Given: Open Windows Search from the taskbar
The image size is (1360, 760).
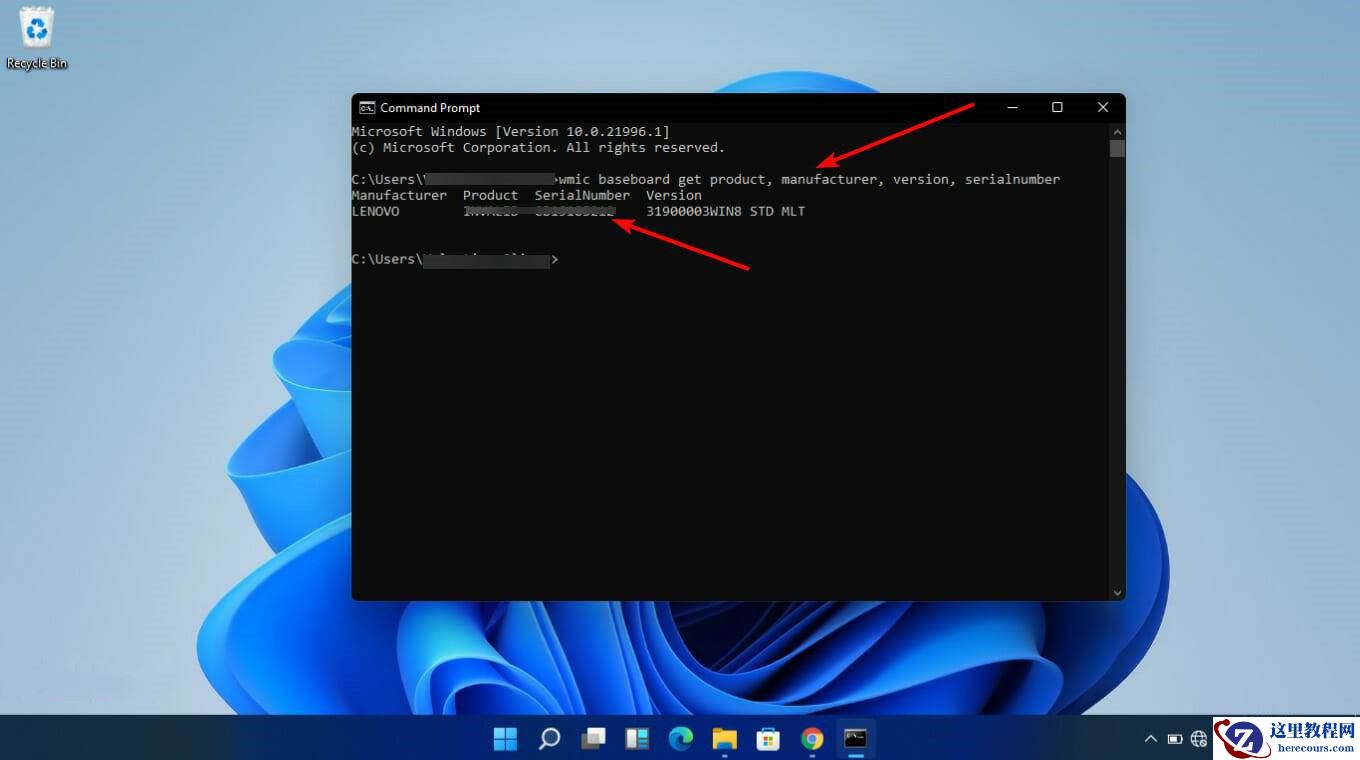Looking at the screenshot, I should click(549, 738).
